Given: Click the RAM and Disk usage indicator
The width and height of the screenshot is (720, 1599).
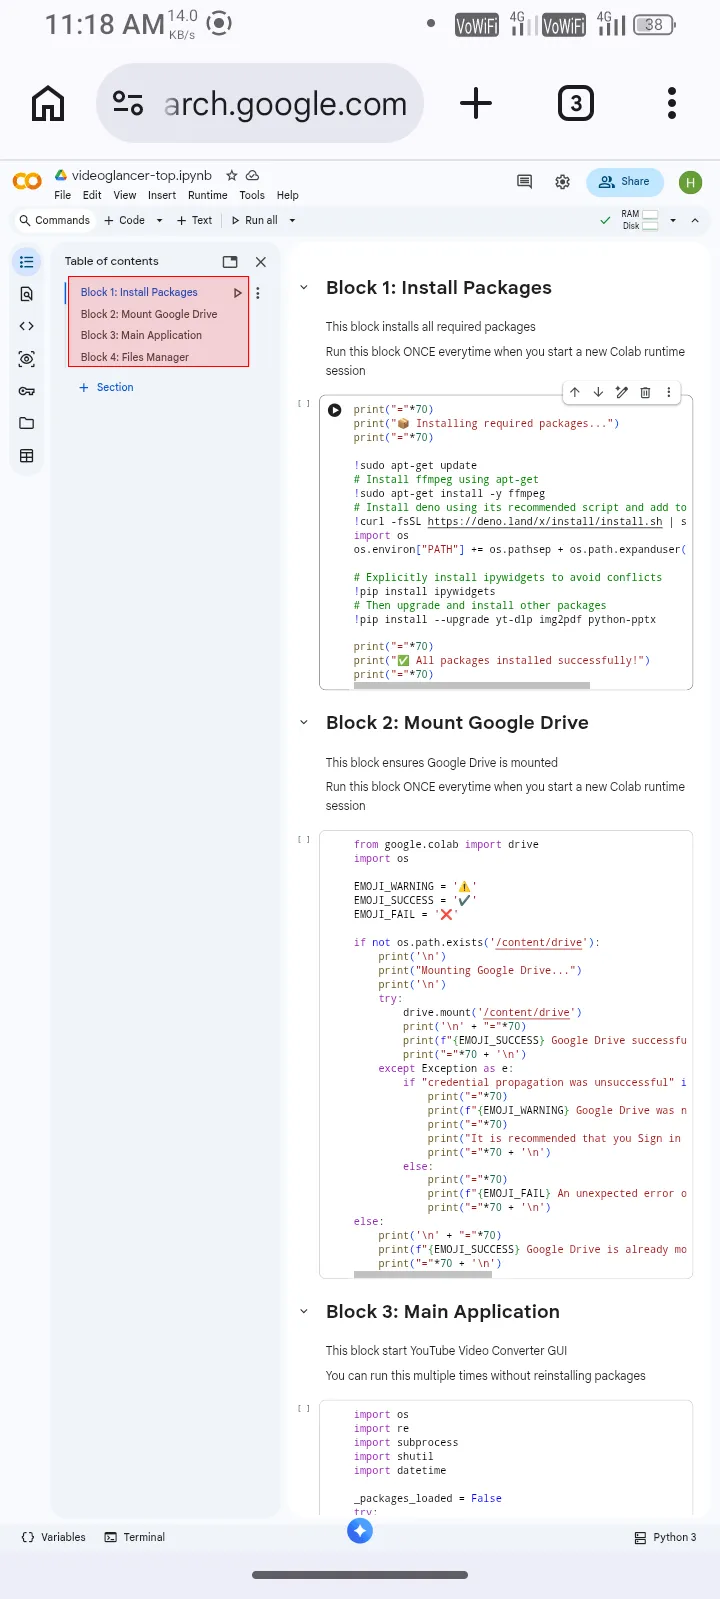Looking at the screenshot, I should [640, 220].
